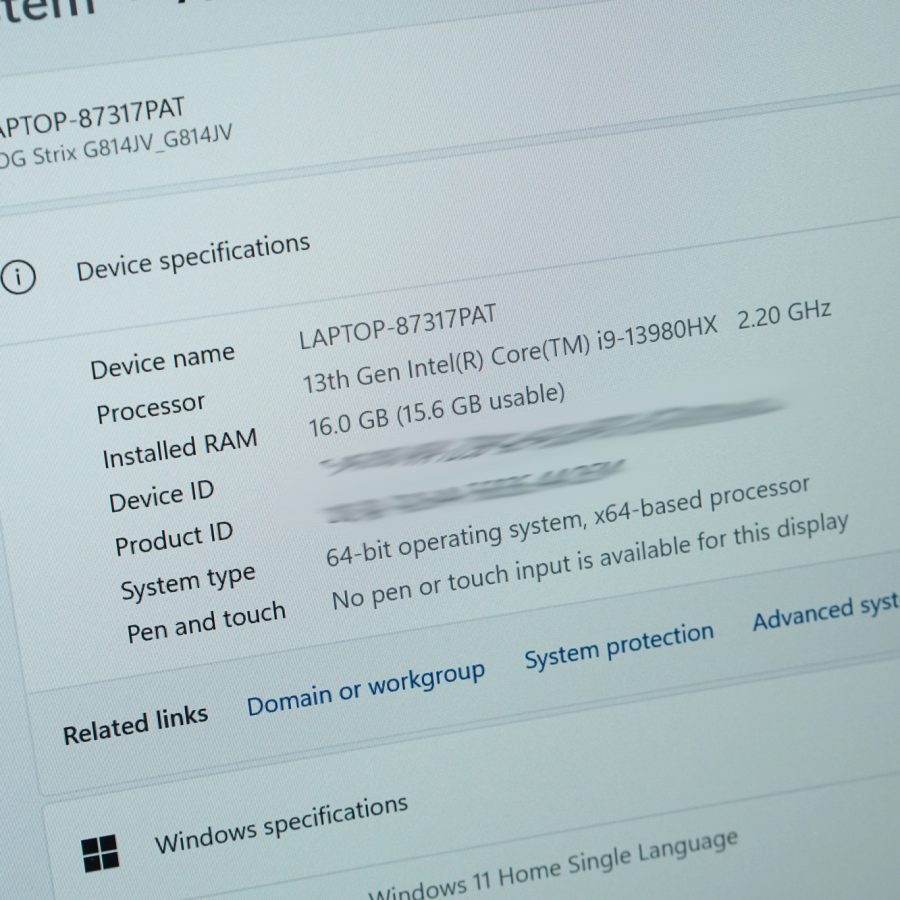Open the Advanced system settings link
Viewport: 900px width, 900px height.
pos(827,612)
